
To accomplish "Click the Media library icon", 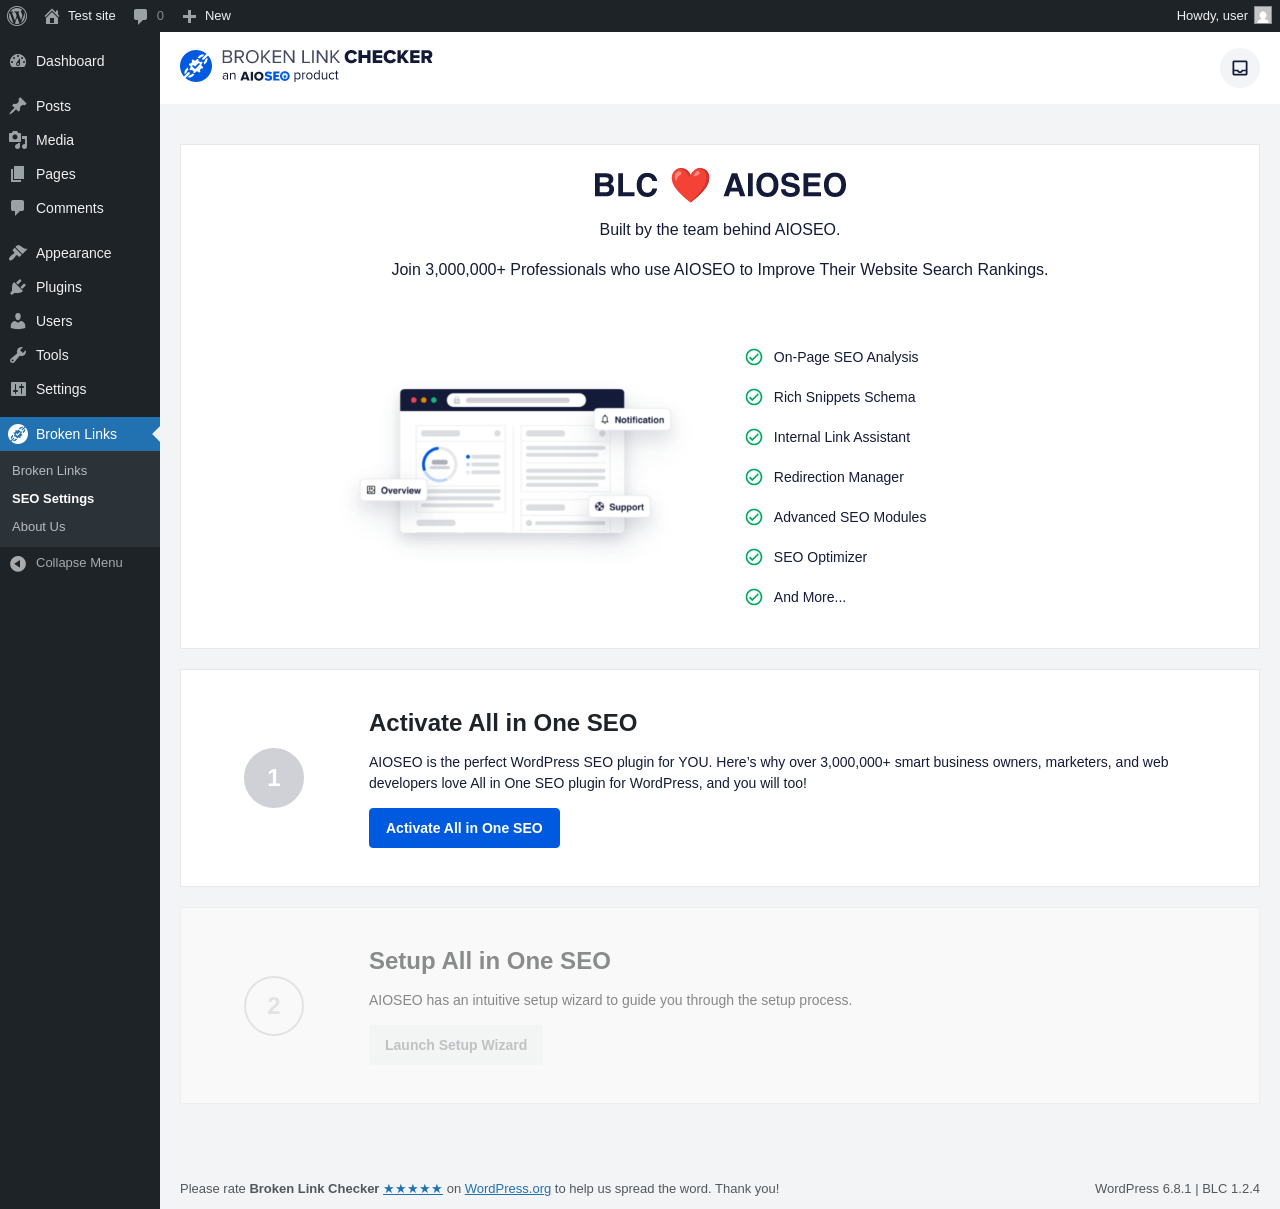I will [18, 140].
